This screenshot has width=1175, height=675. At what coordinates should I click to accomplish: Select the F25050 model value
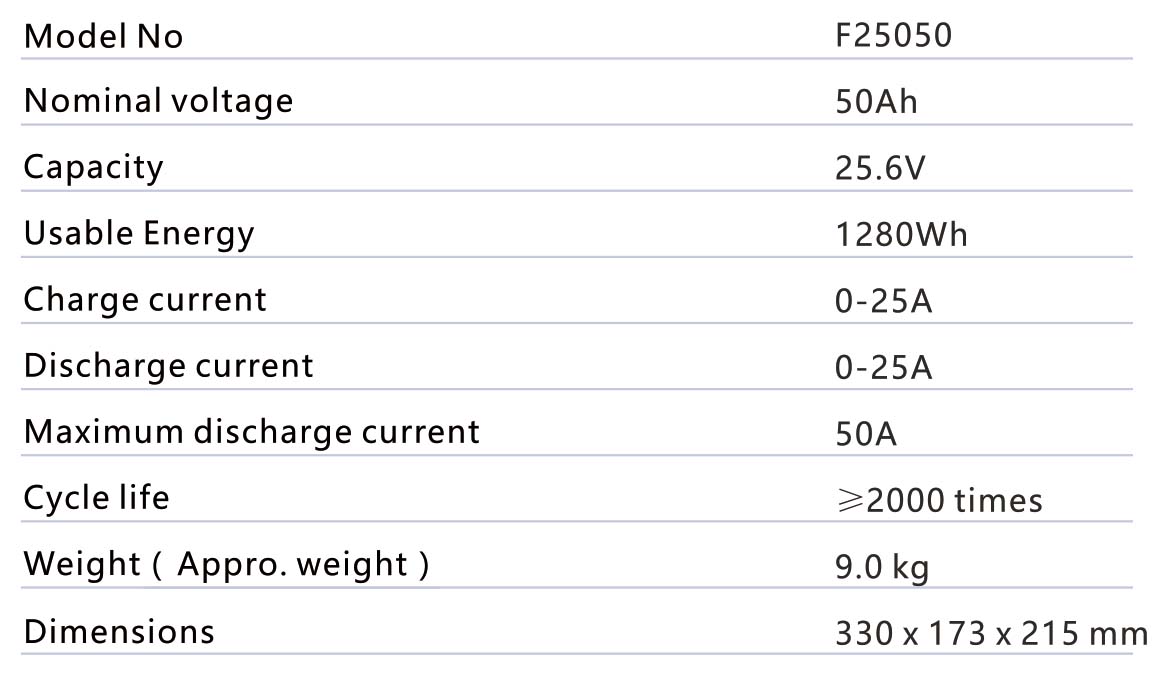point(893,37)
